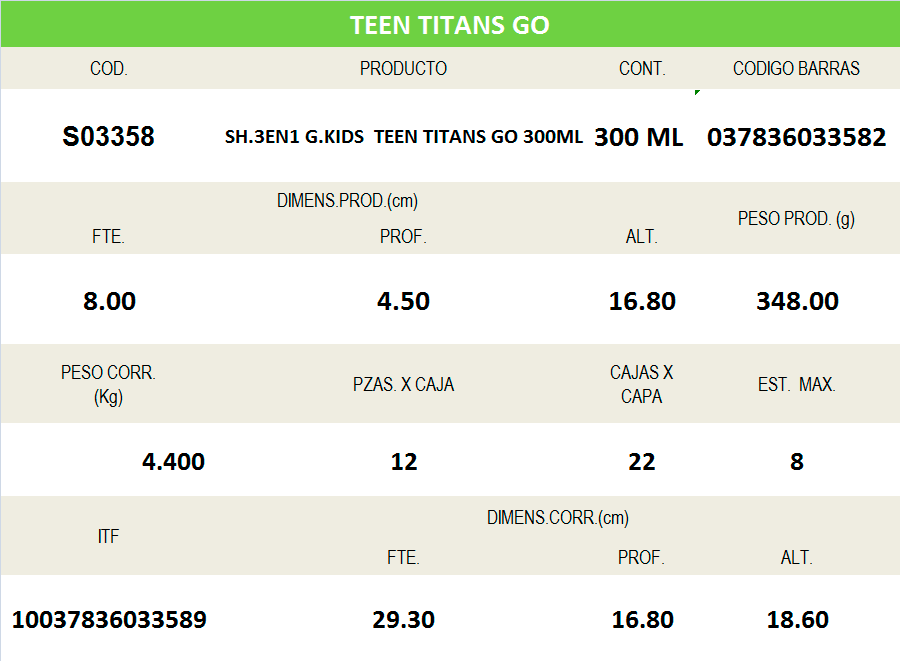The width and height of the screenshot is (900, 661).
Task: Click the PESO CORR. (Kg) header cell
Action: tap(108, 385)
